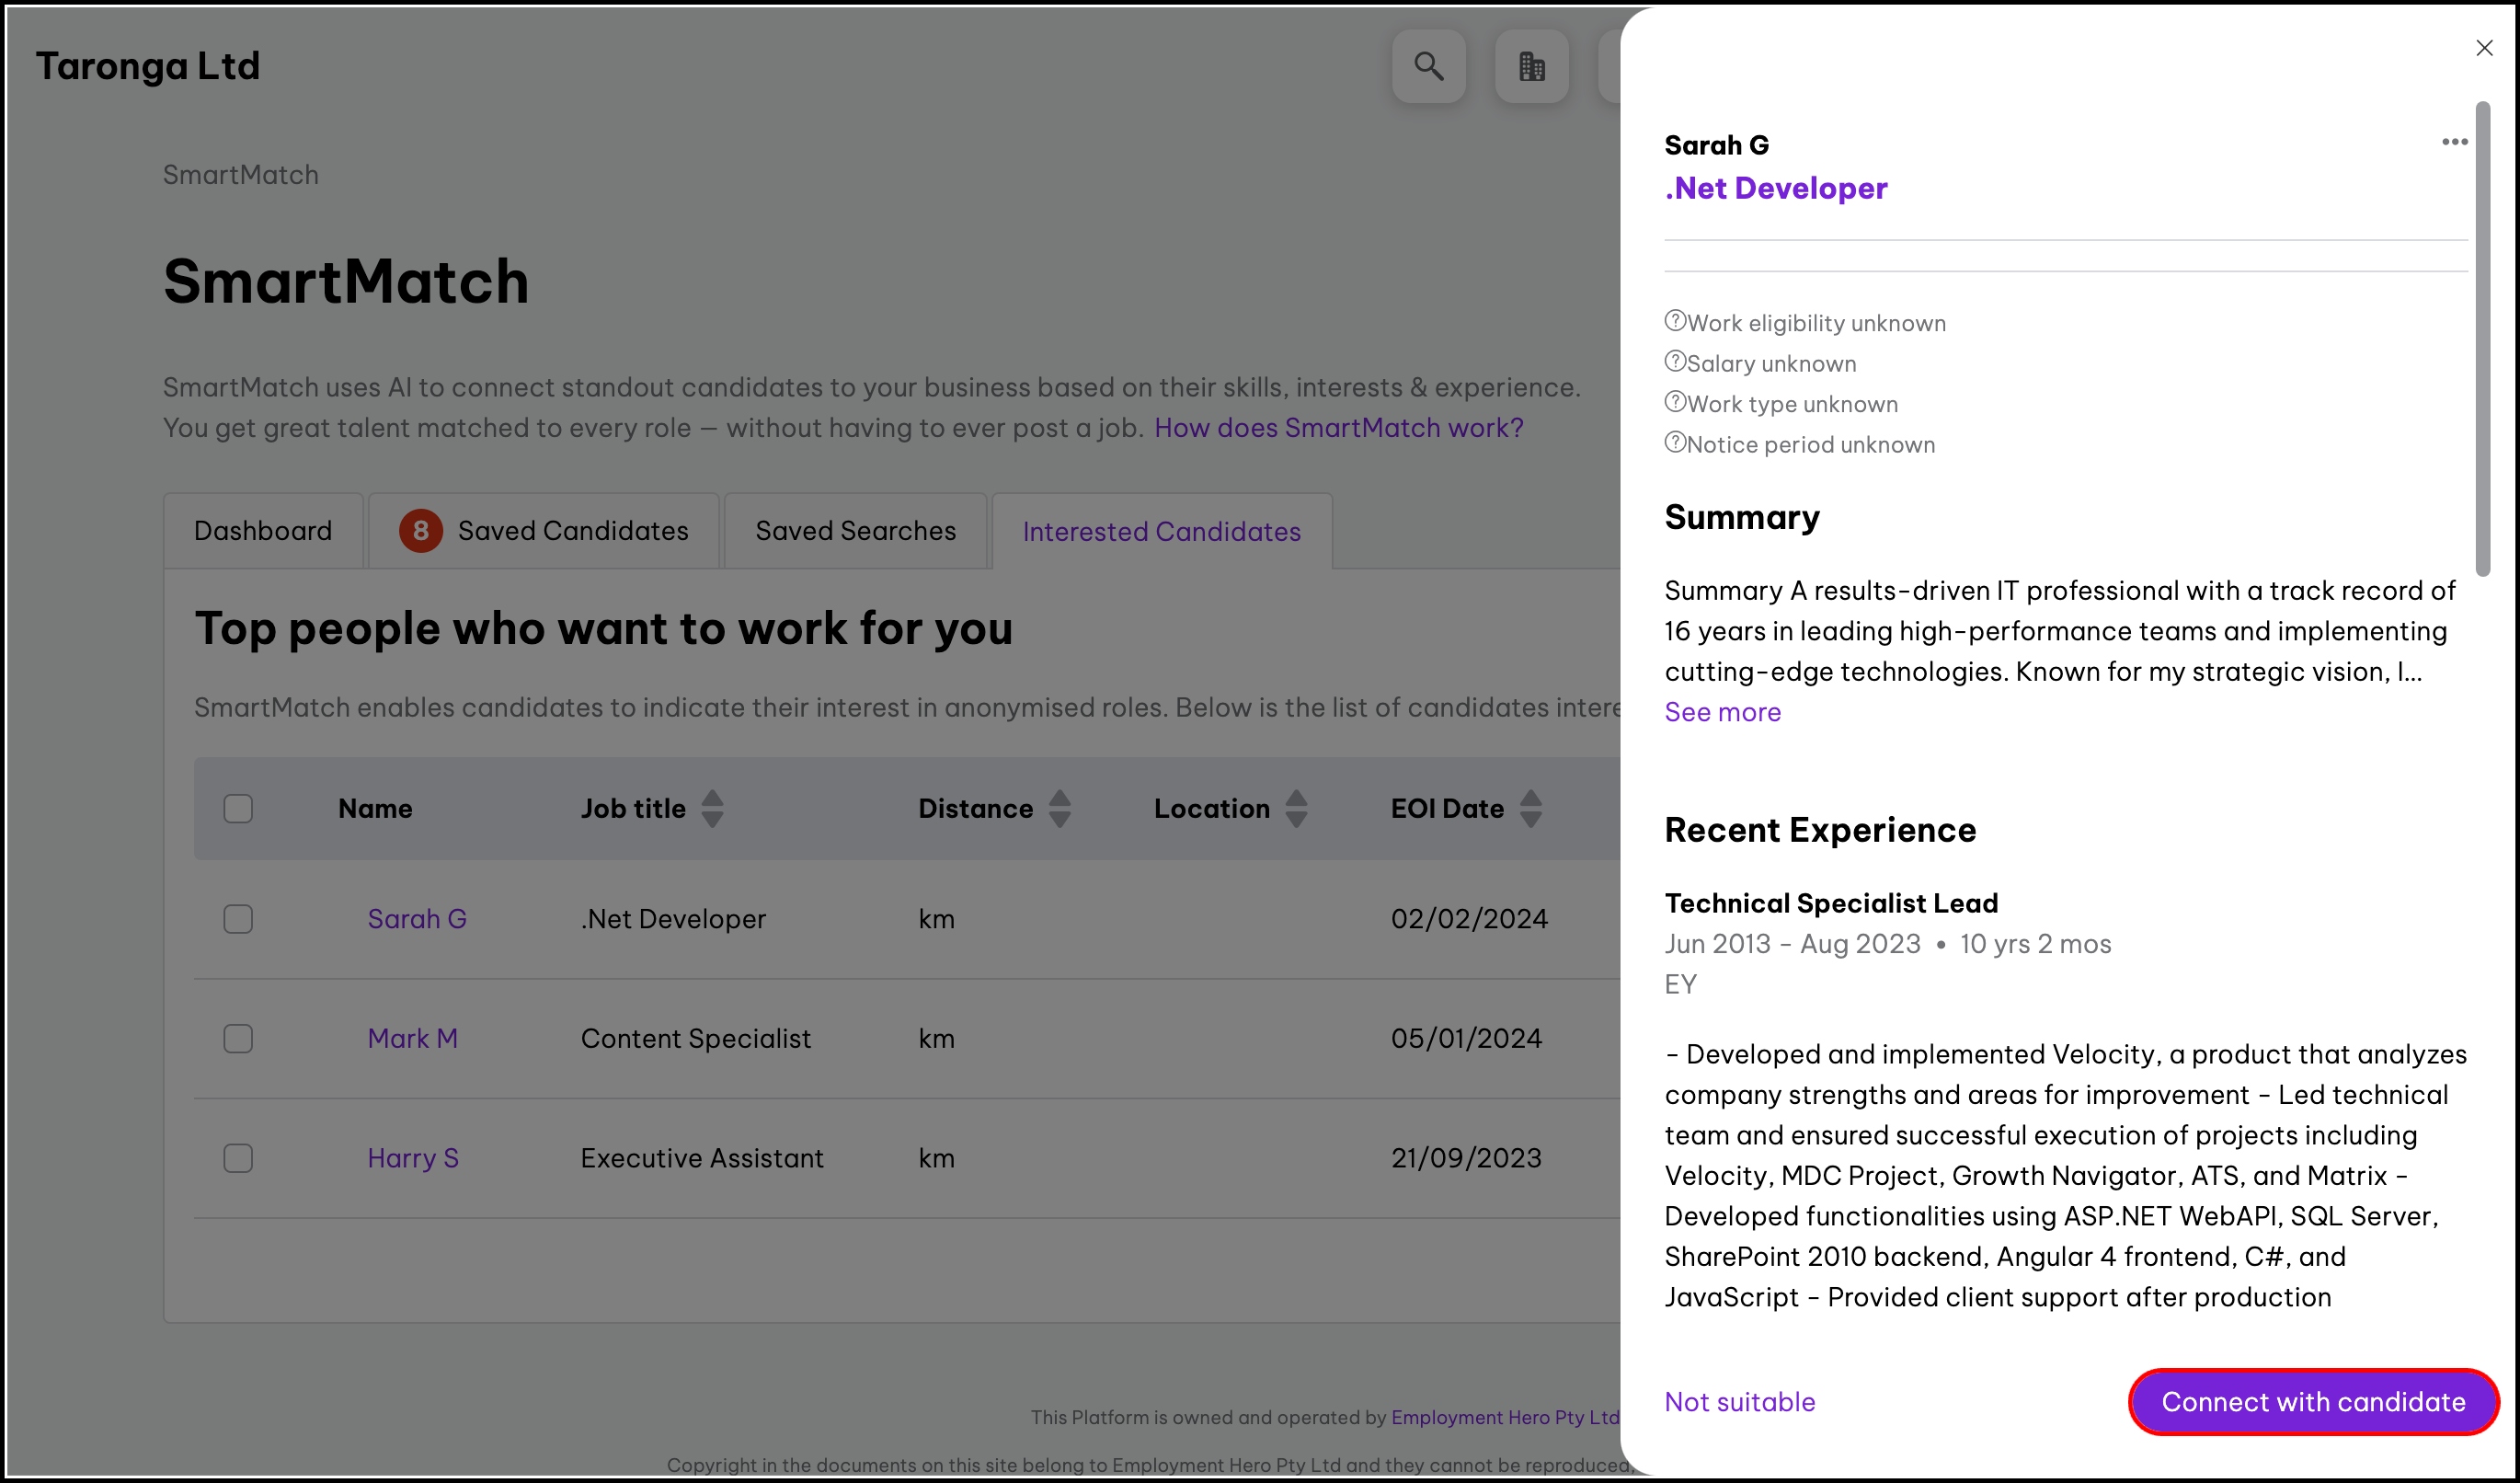
Task: Click the Work type unknown help icon
Action: point(1675,402)
